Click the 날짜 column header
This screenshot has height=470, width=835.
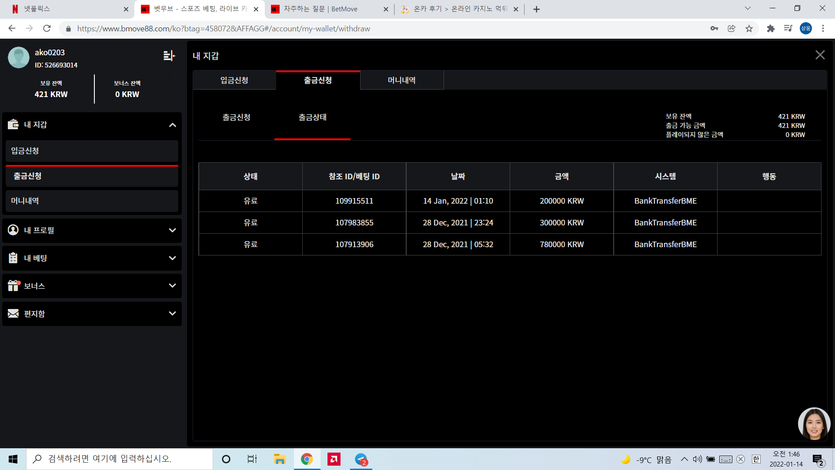[458, 177]
